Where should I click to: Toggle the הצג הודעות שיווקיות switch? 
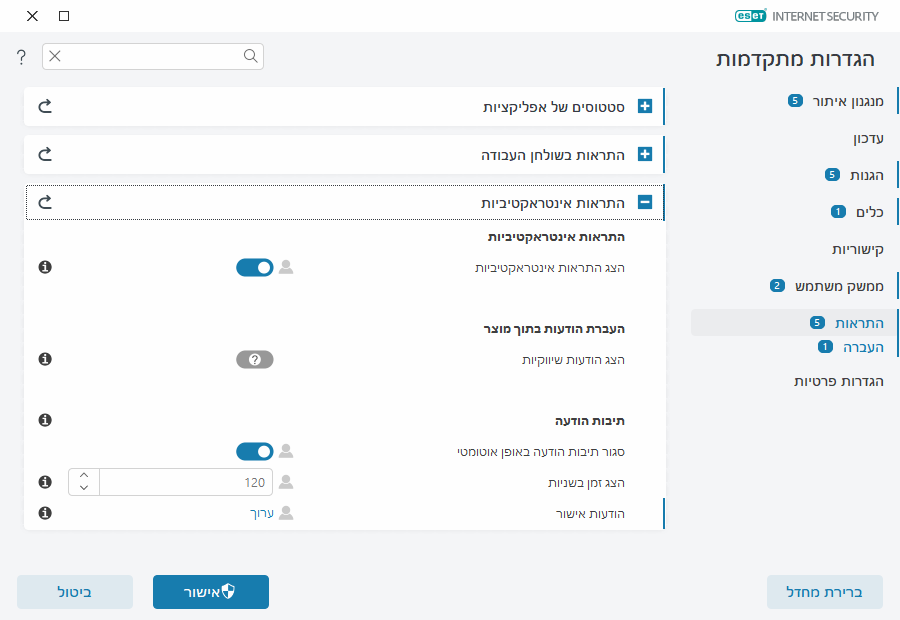coord(255,359)
